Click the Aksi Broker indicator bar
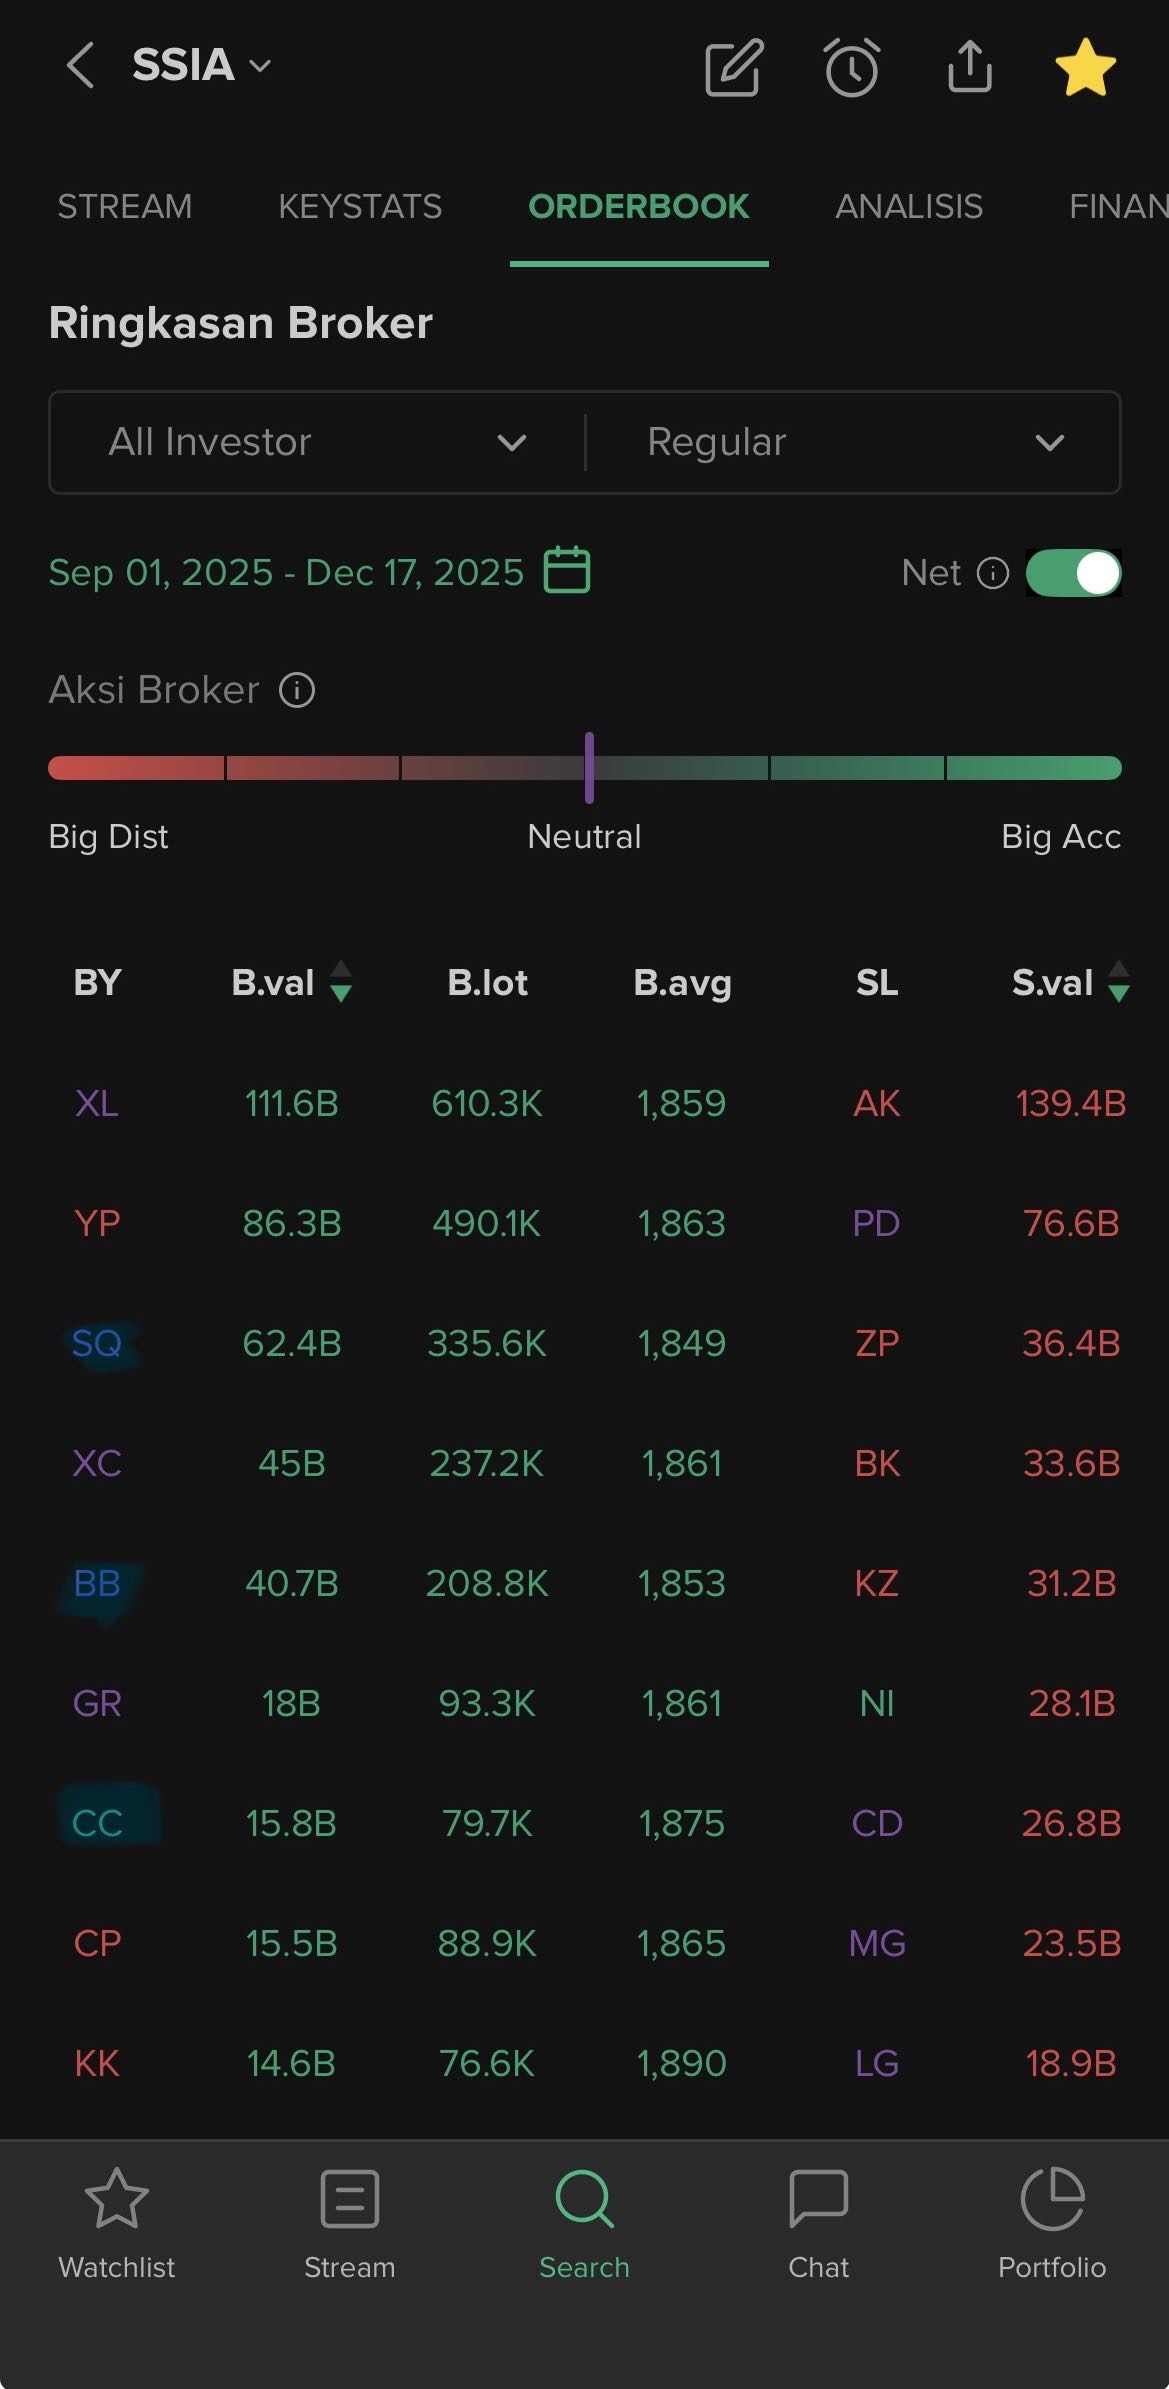1169x2389 pixels. pyautogui.click(x=585, y=768)
